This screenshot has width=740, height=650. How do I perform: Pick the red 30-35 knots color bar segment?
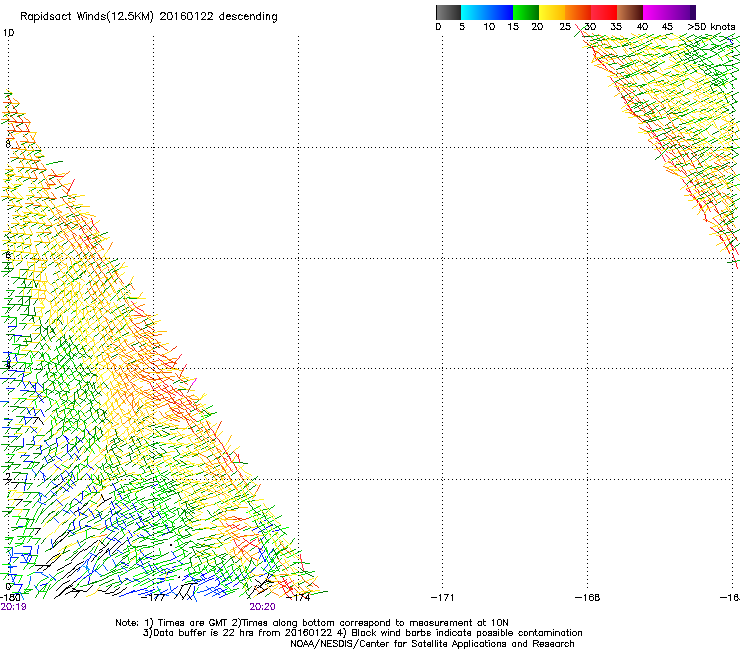pyautogui.click(x=604, y=12)
